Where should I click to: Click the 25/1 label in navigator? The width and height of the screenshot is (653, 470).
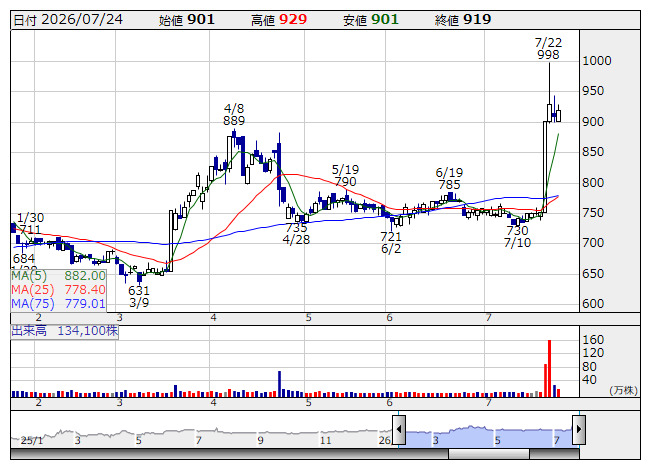click(x=32, y=440)
